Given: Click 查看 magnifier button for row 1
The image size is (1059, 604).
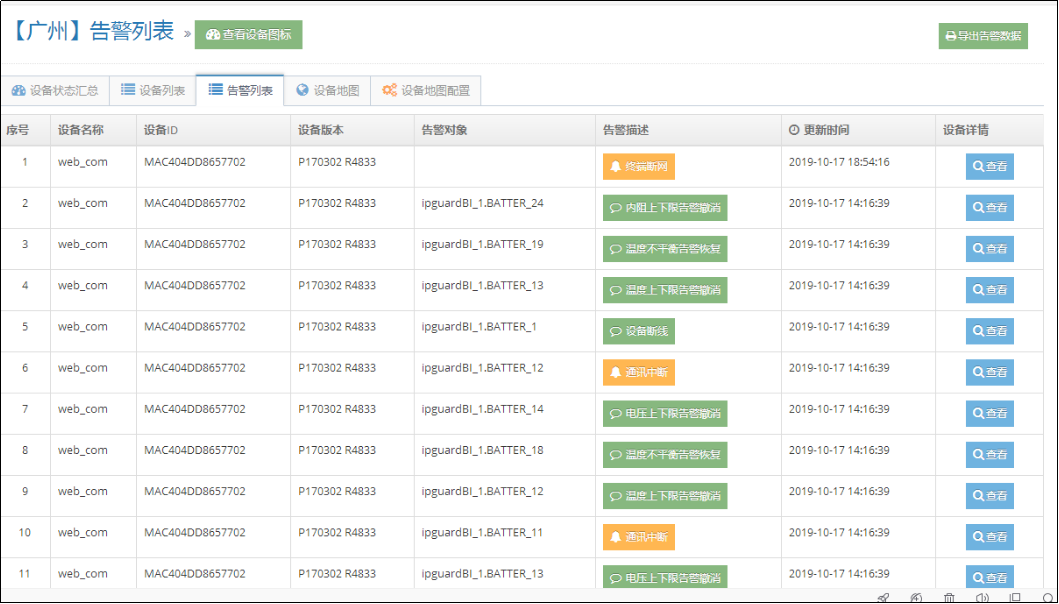Looking at the screenshot, I should tap(989, 167).
